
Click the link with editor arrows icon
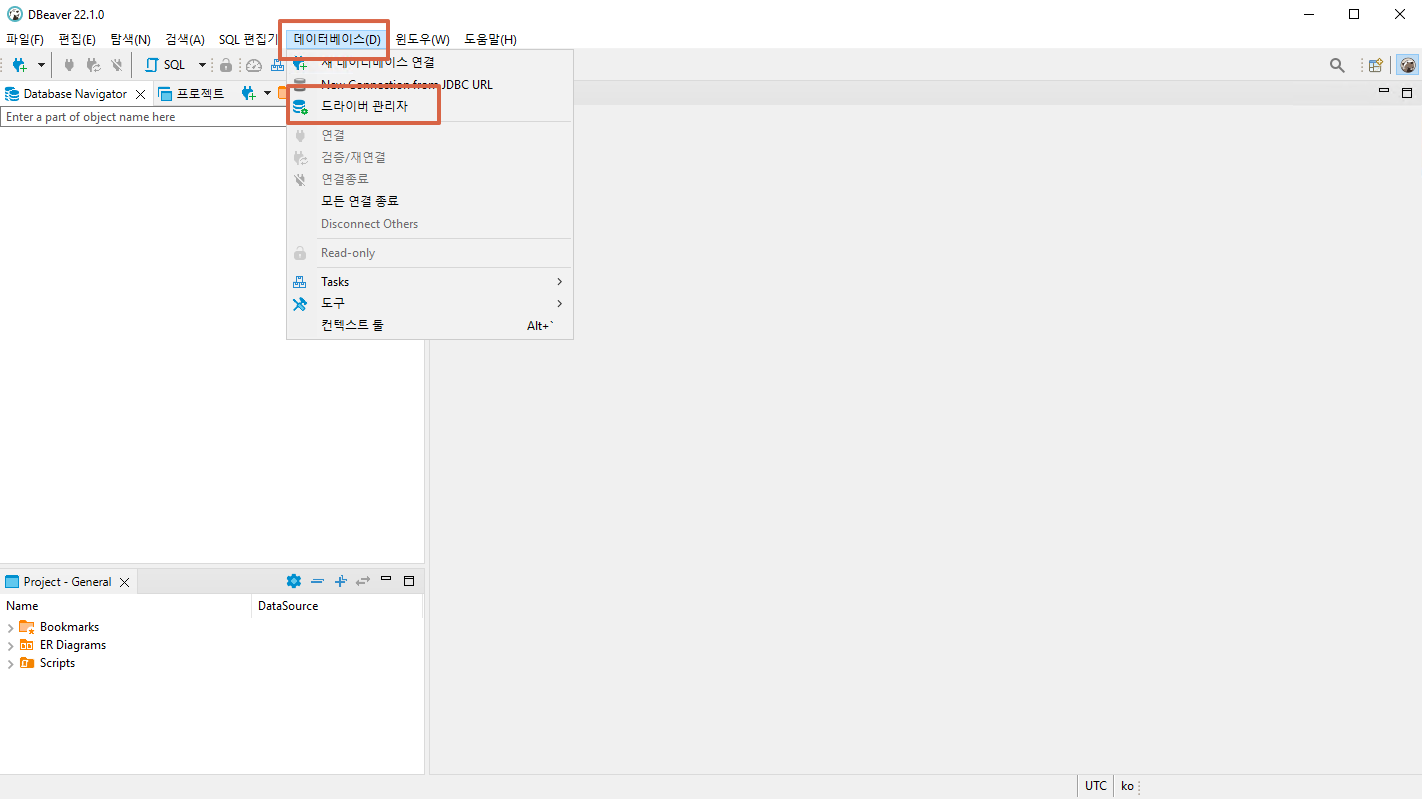(363, 581)
